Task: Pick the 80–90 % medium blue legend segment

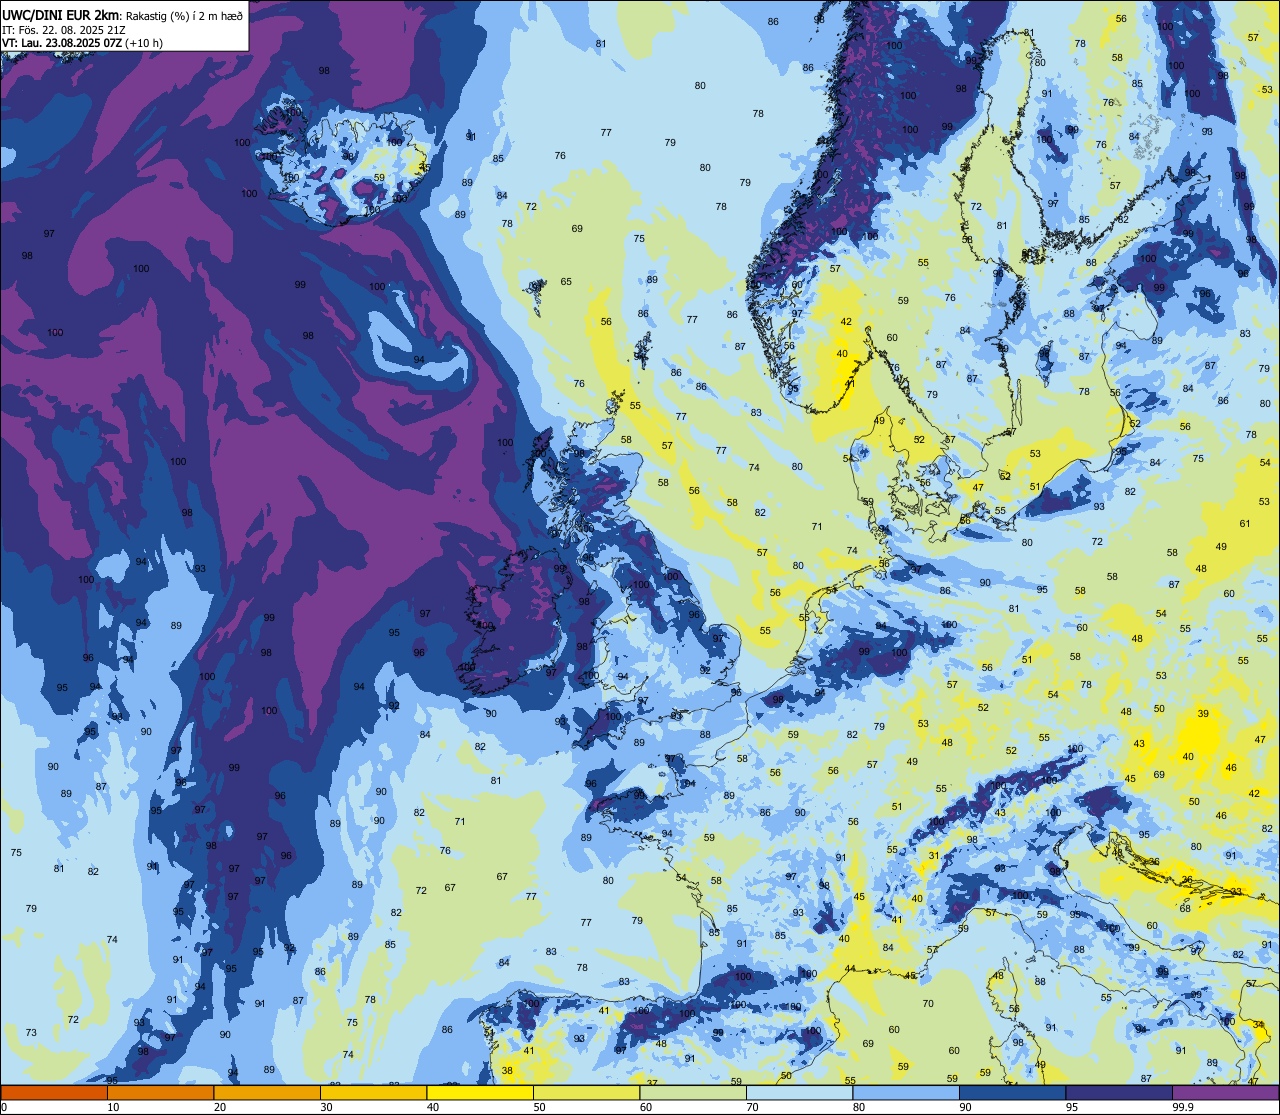Action: pos(906,1092)
